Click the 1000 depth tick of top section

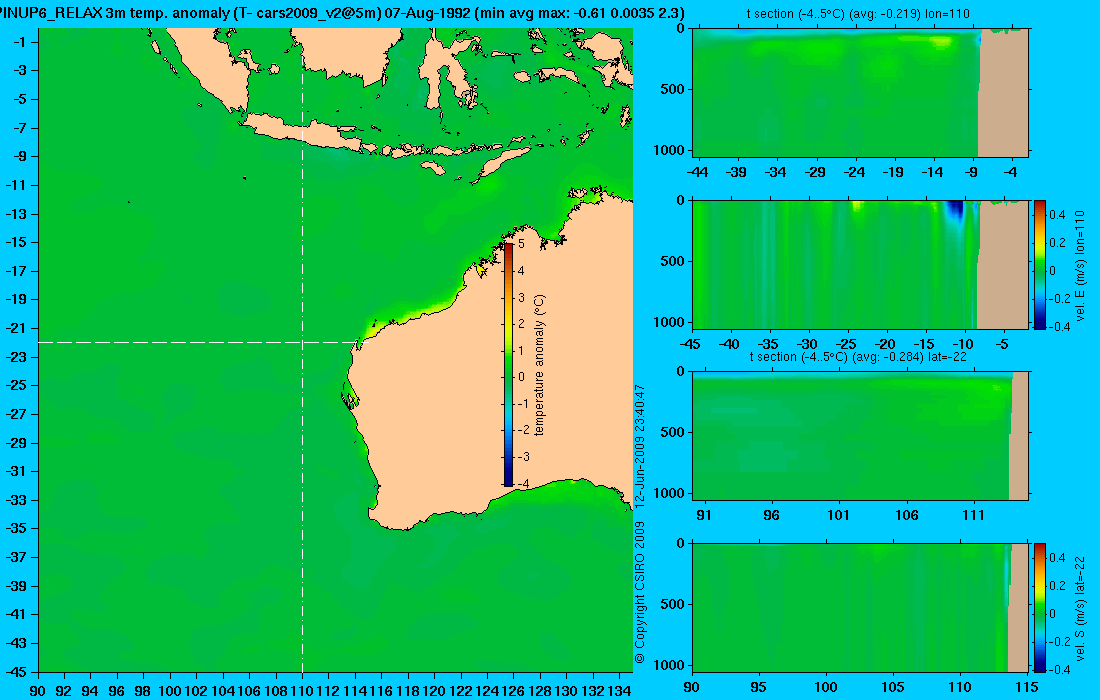[x=669, y=150]
